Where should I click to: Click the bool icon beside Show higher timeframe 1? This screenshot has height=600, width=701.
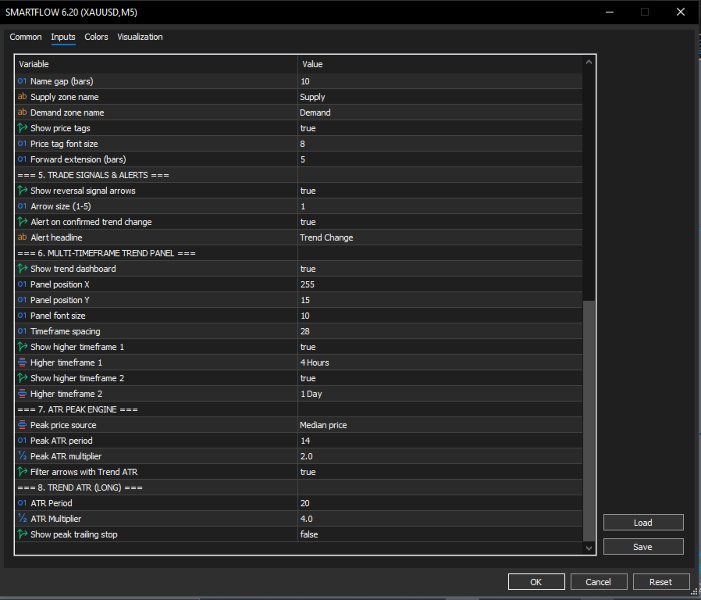click(x=22, y=347)
